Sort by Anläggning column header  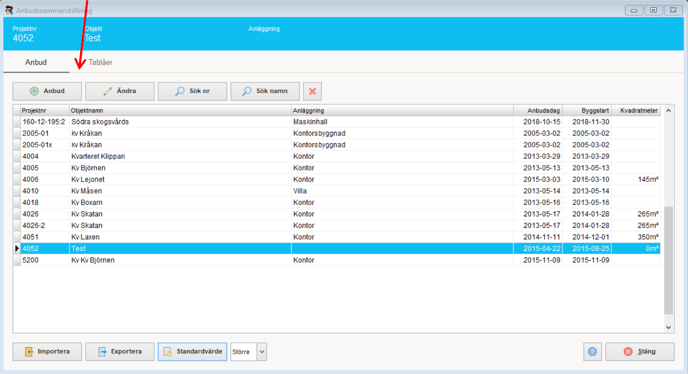pos(402,111)
